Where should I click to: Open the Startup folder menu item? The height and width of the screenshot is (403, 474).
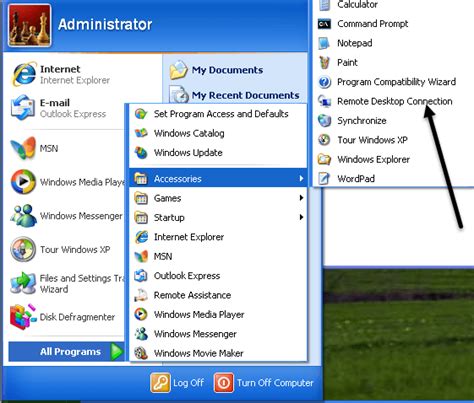click(x=218, y=217)
